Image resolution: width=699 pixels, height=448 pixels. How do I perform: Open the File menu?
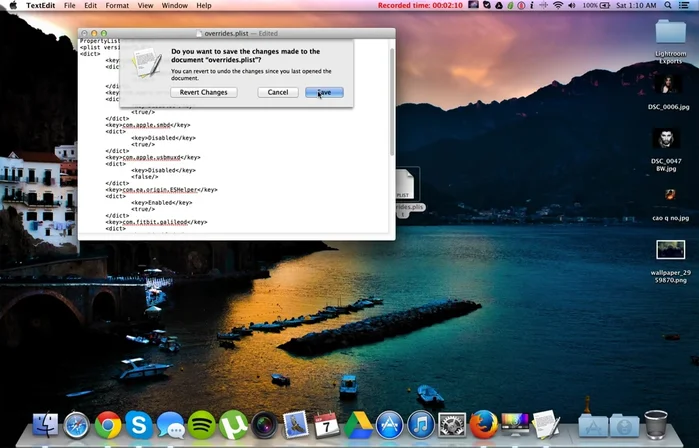click(x=70, y=5)
